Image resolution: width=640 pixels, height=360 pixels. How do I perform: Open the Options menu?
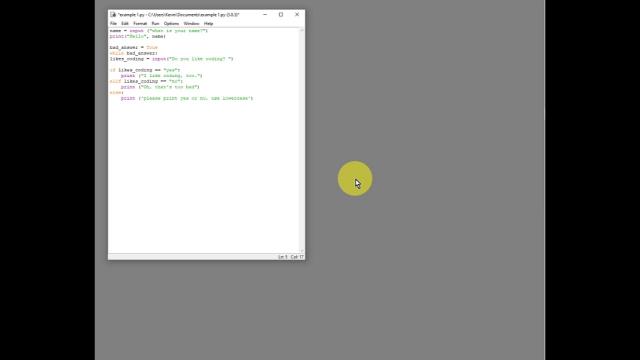coord(171,24)
